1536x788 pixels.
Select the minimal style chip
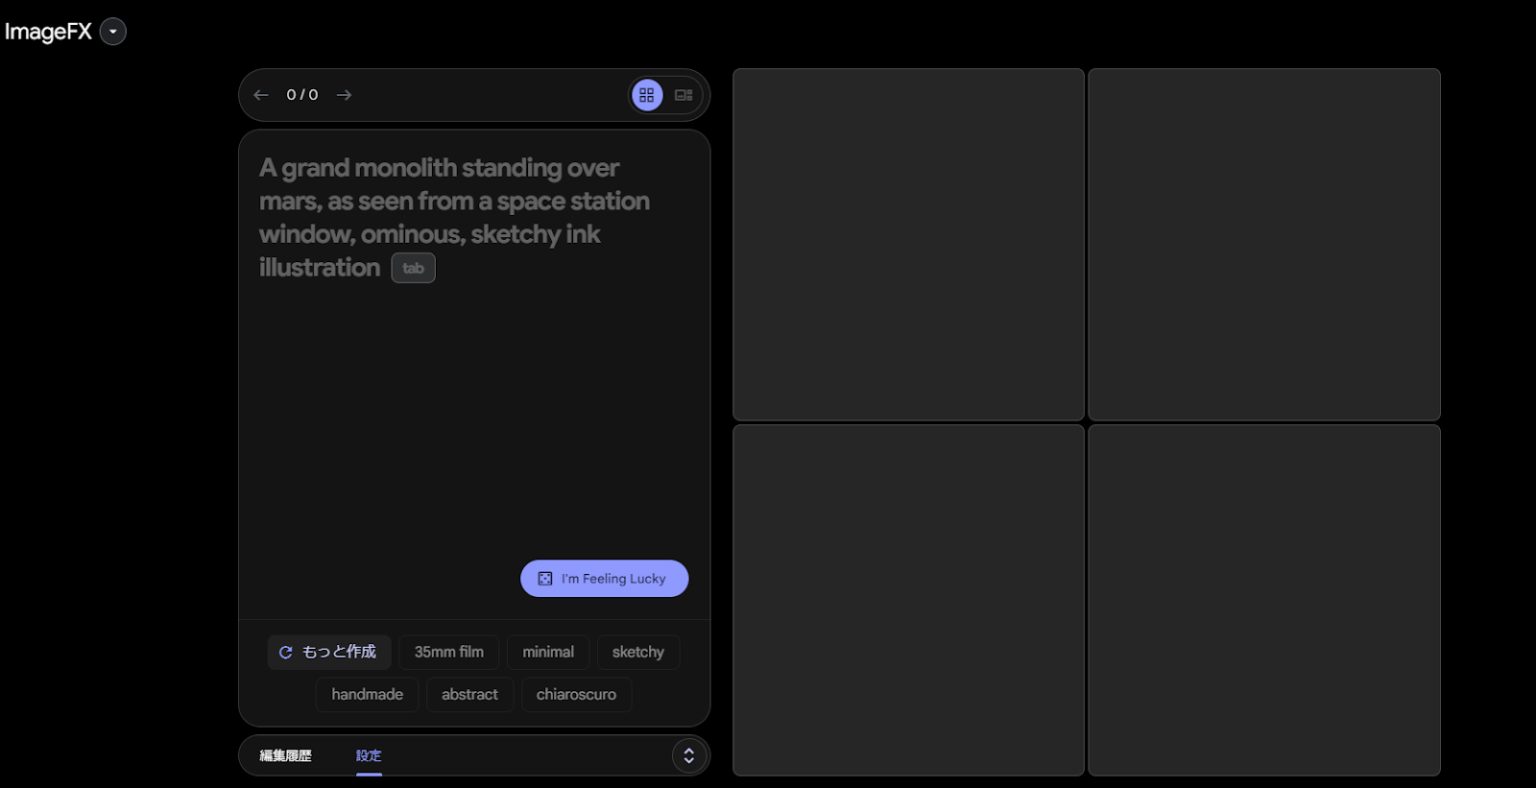click(x=548, y=652)
